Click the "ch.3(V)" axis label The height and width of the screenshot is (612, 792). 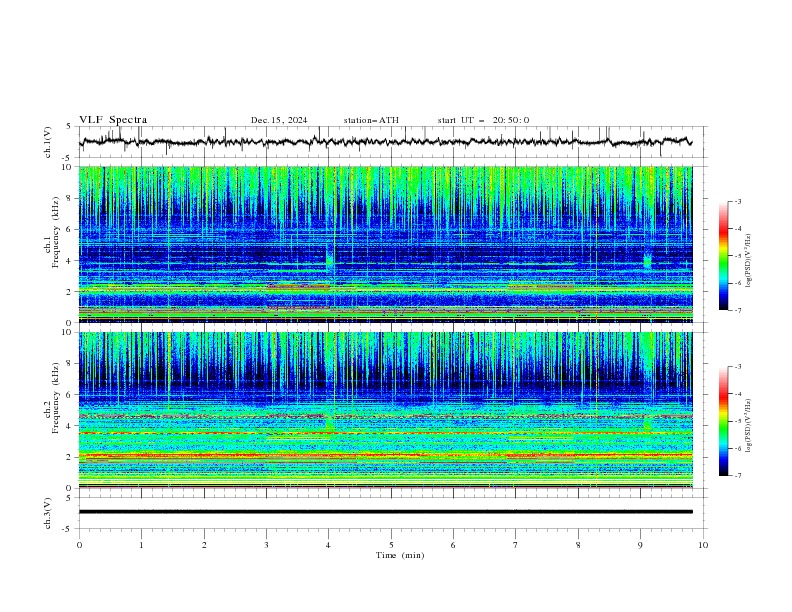48,513
